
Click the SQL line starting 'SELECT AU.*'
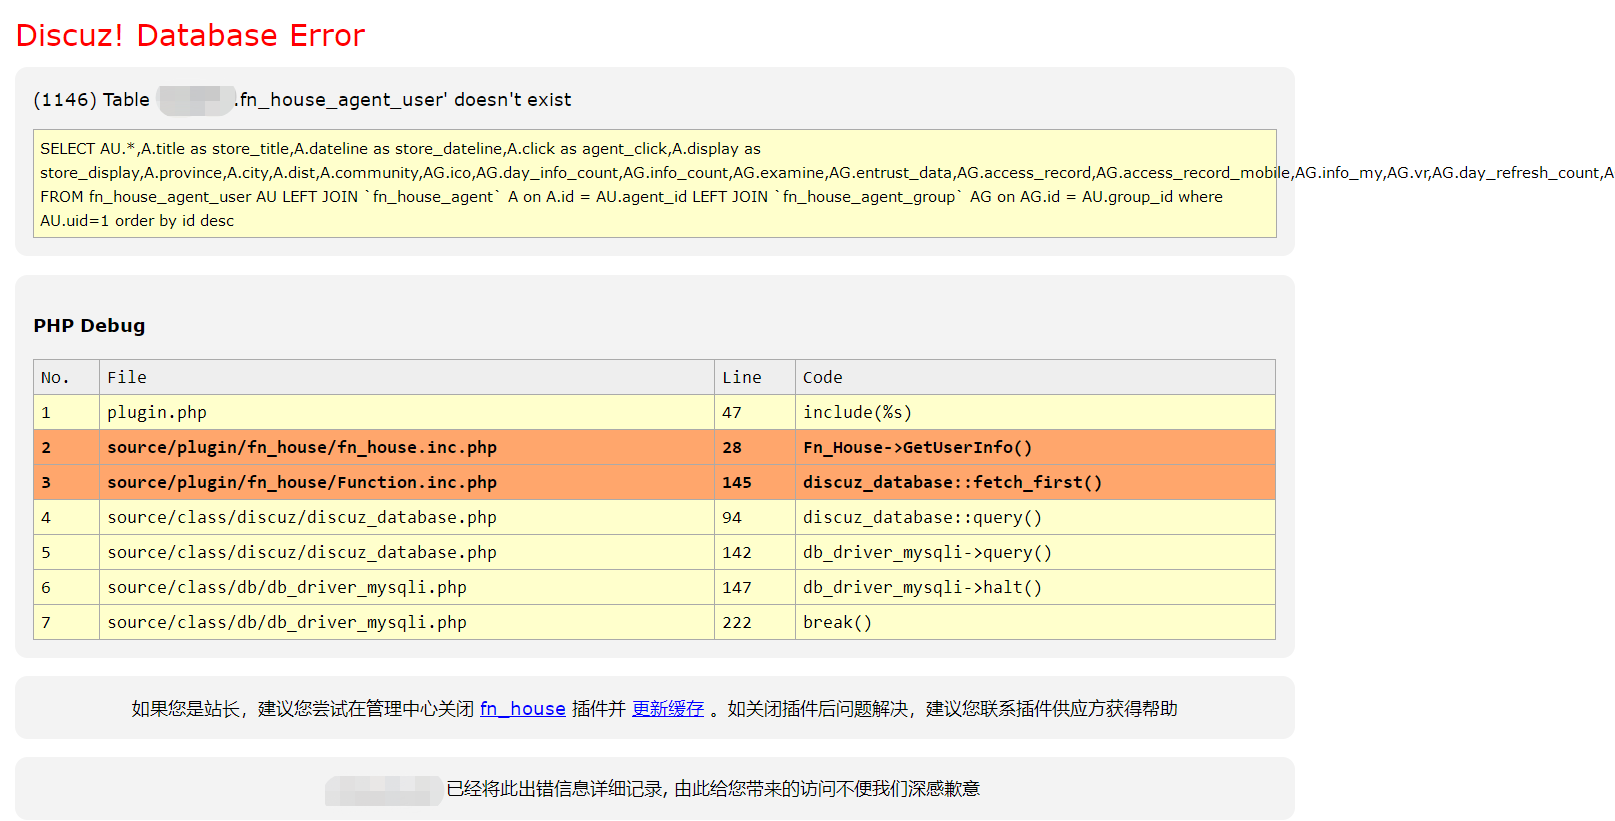400,149
